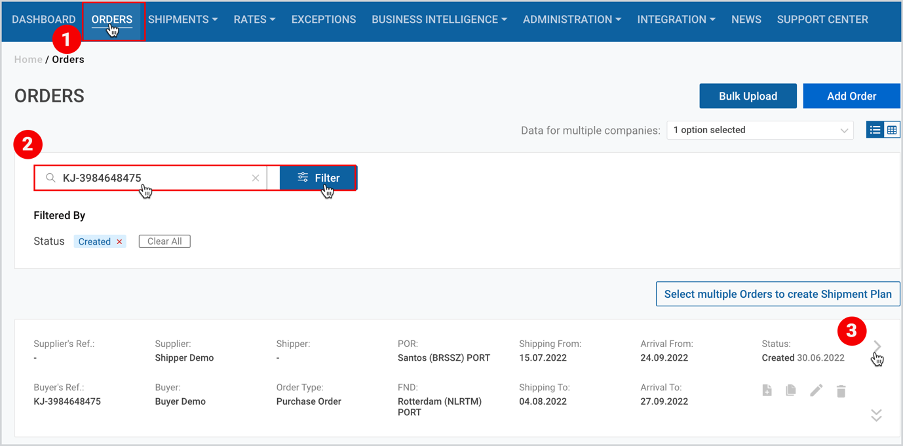Click the Clear All filters button

click(x=165, y=241)
